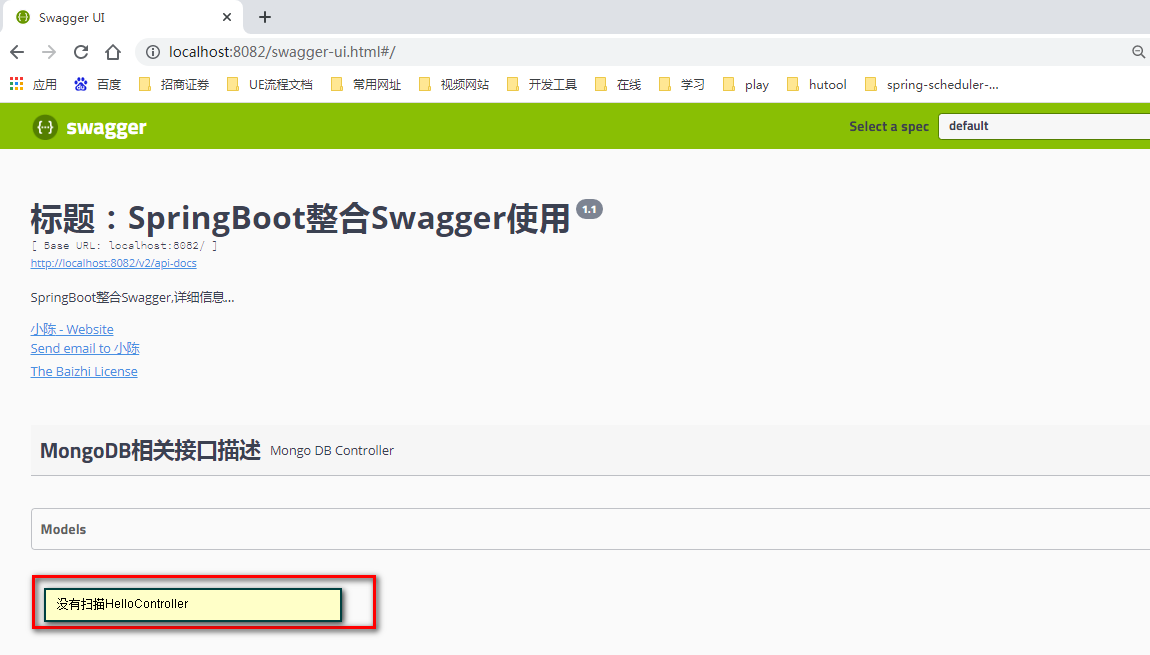Open the 小陈 - Website link
The height and width of the screenshot is (655, 1150).
(72, 329)
